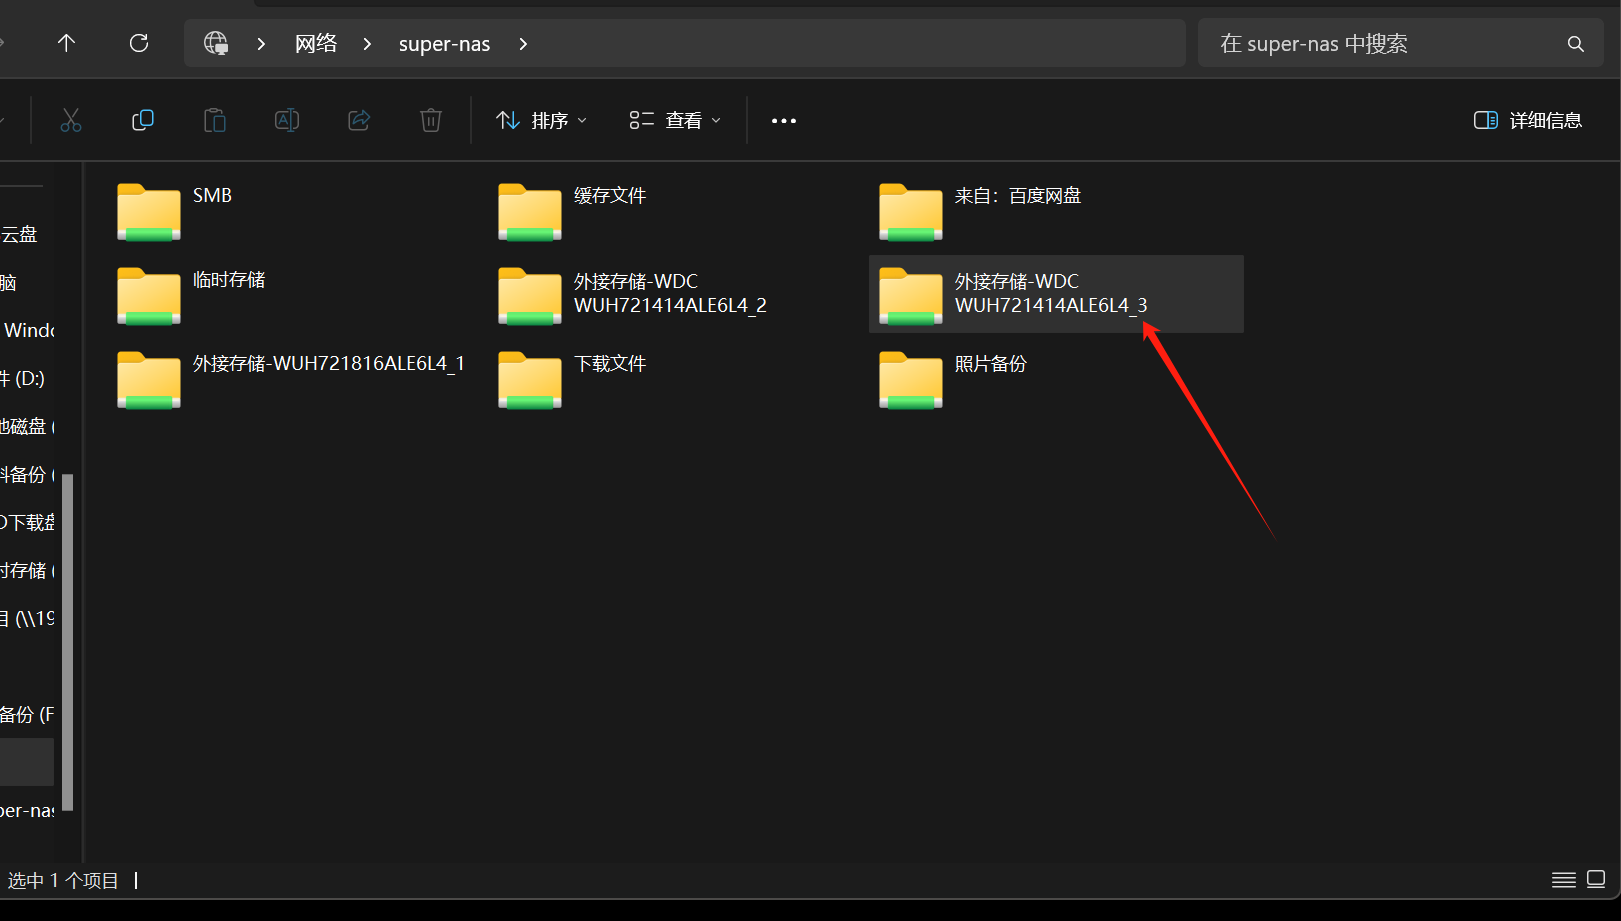Click the 来自：百度网盘 folder name
Screen dimensions: 1621x921
coord(1018,196)
